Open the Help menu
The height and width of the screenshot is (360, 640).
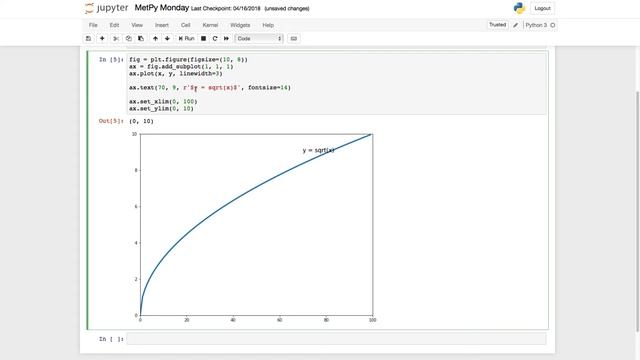(268, 25)
